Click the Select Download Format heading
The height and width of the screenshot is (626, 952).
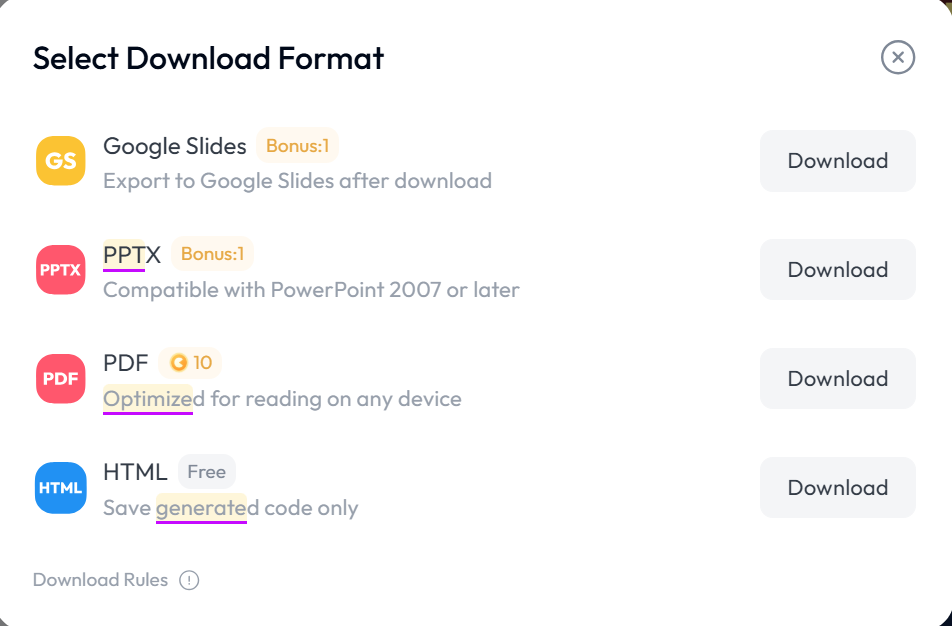[x=208, y=58]
